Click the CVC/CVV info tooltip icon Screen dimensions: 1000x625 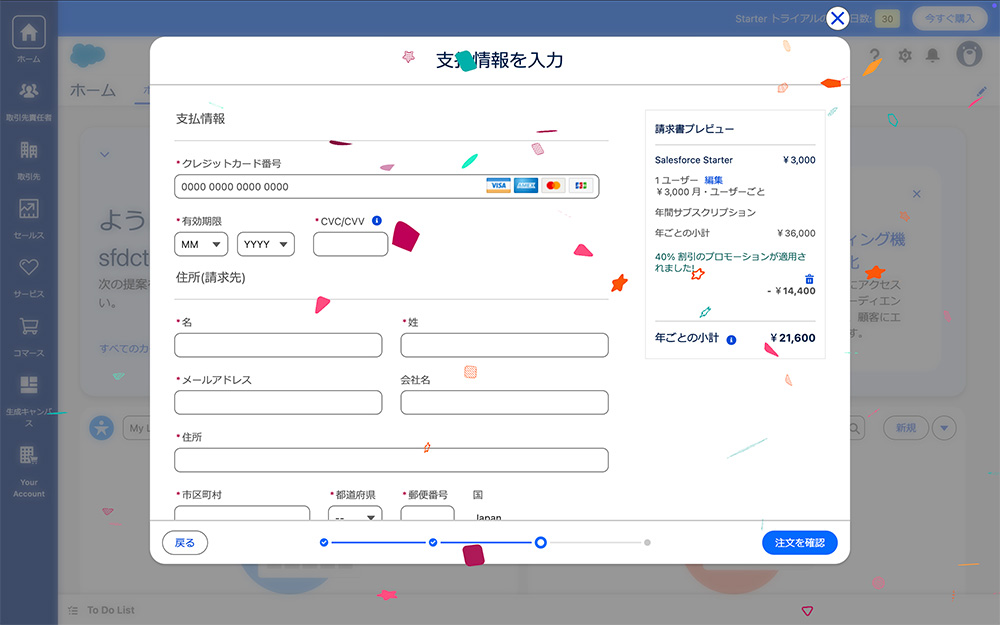[377, 221]
